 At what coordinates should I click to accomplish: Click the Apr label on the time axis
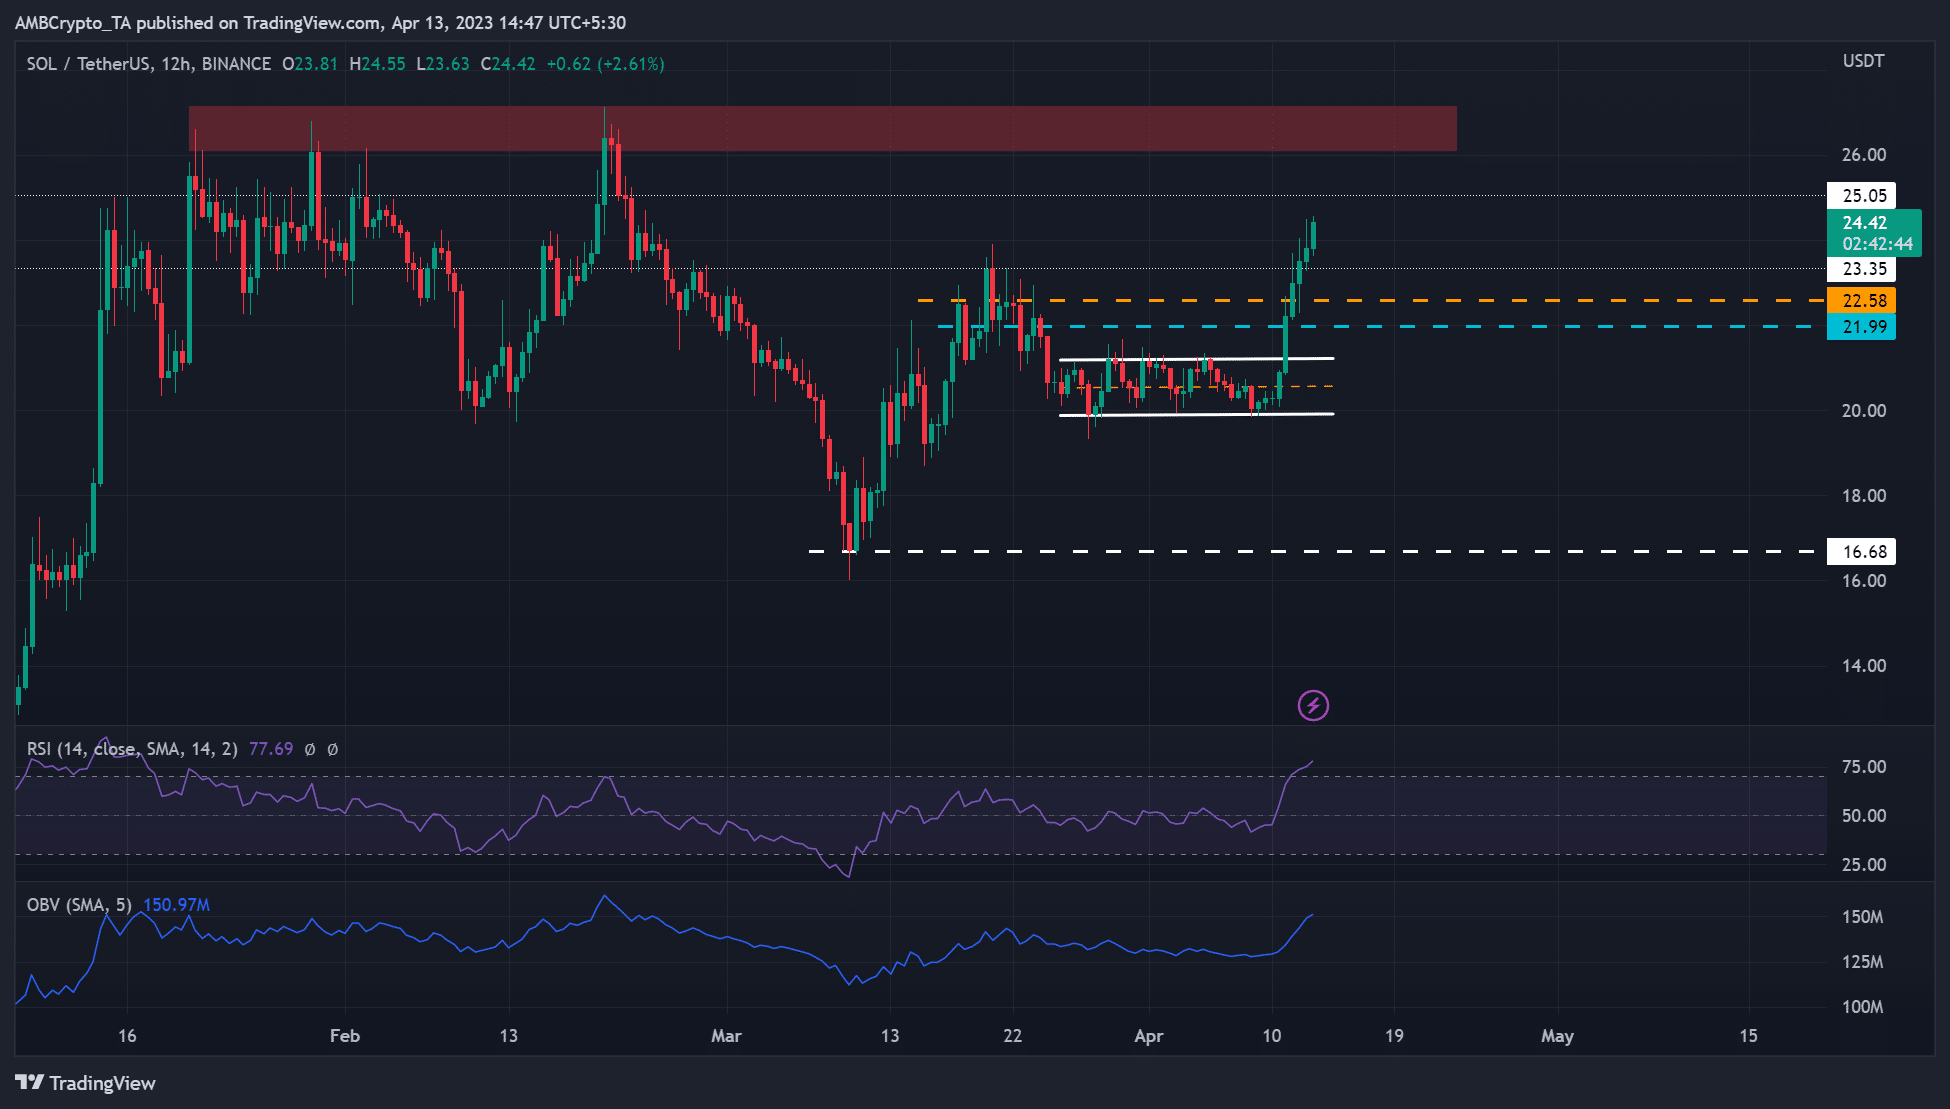(x=1148, y=1037)
